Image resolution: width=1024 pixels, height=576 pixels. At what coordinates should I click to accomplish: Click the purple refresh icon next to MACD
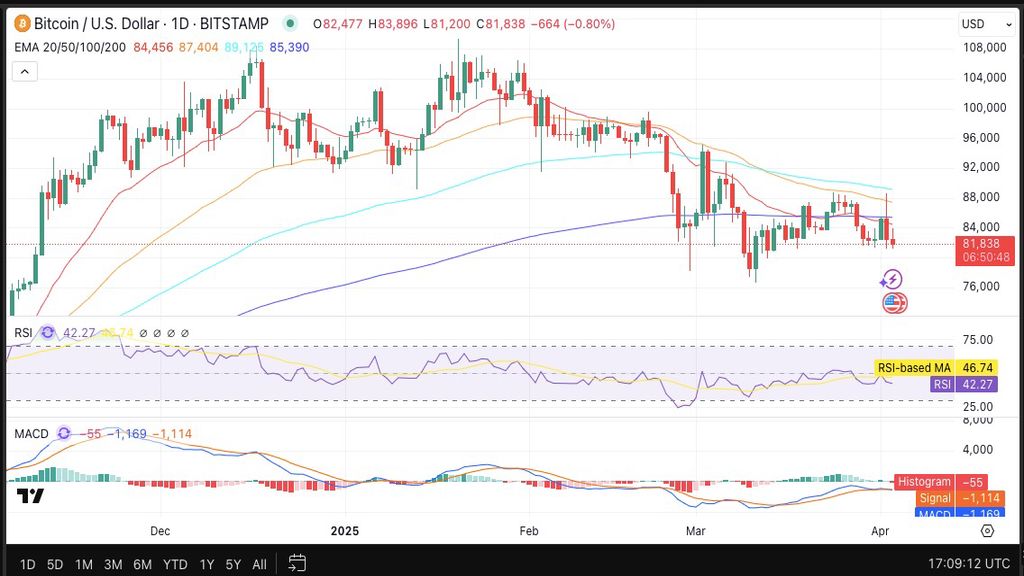pyautogui.click(x=63, y=433)
